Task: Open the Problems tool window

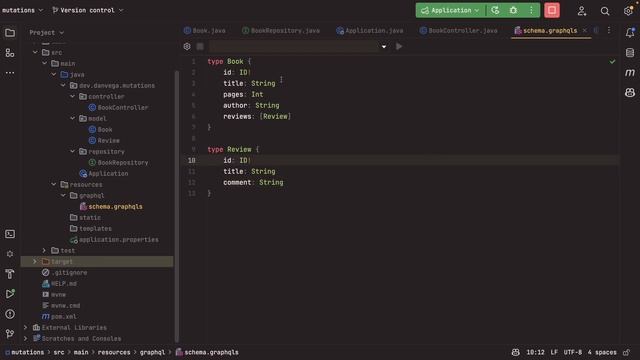Action: tap(10, 314)
